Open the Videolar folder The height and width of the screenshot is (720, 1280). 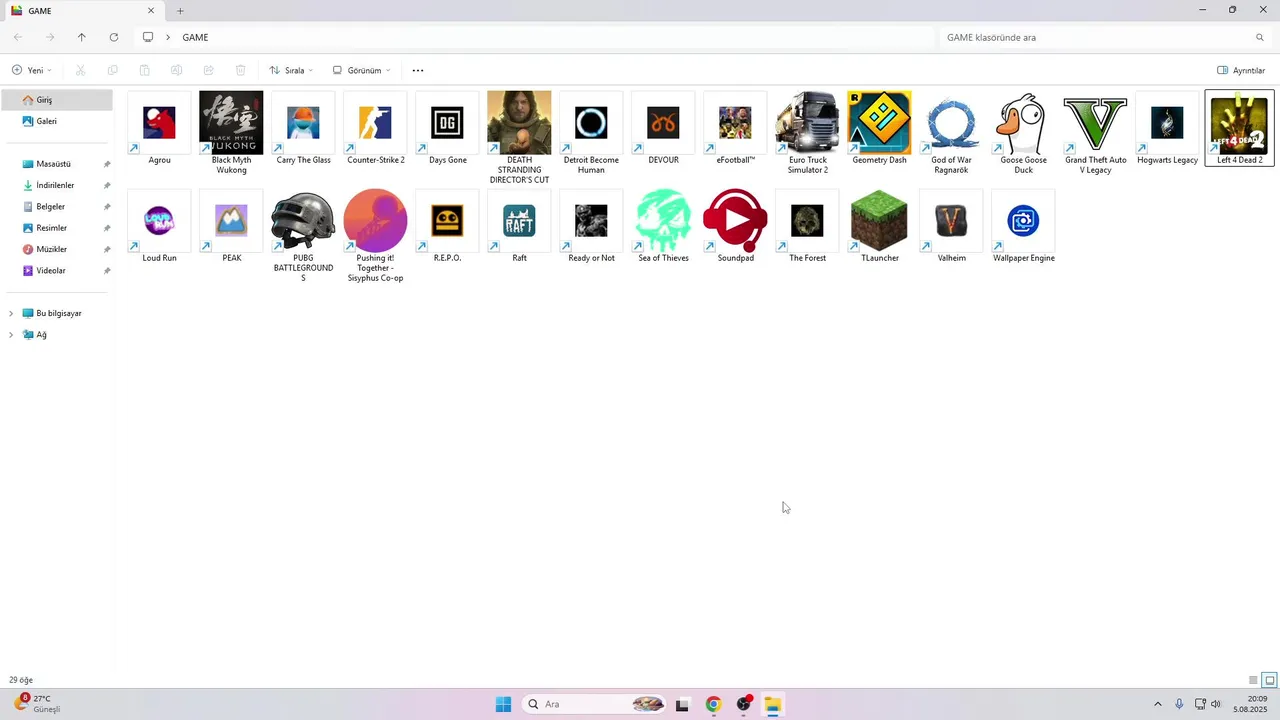[x=57, y=271]
